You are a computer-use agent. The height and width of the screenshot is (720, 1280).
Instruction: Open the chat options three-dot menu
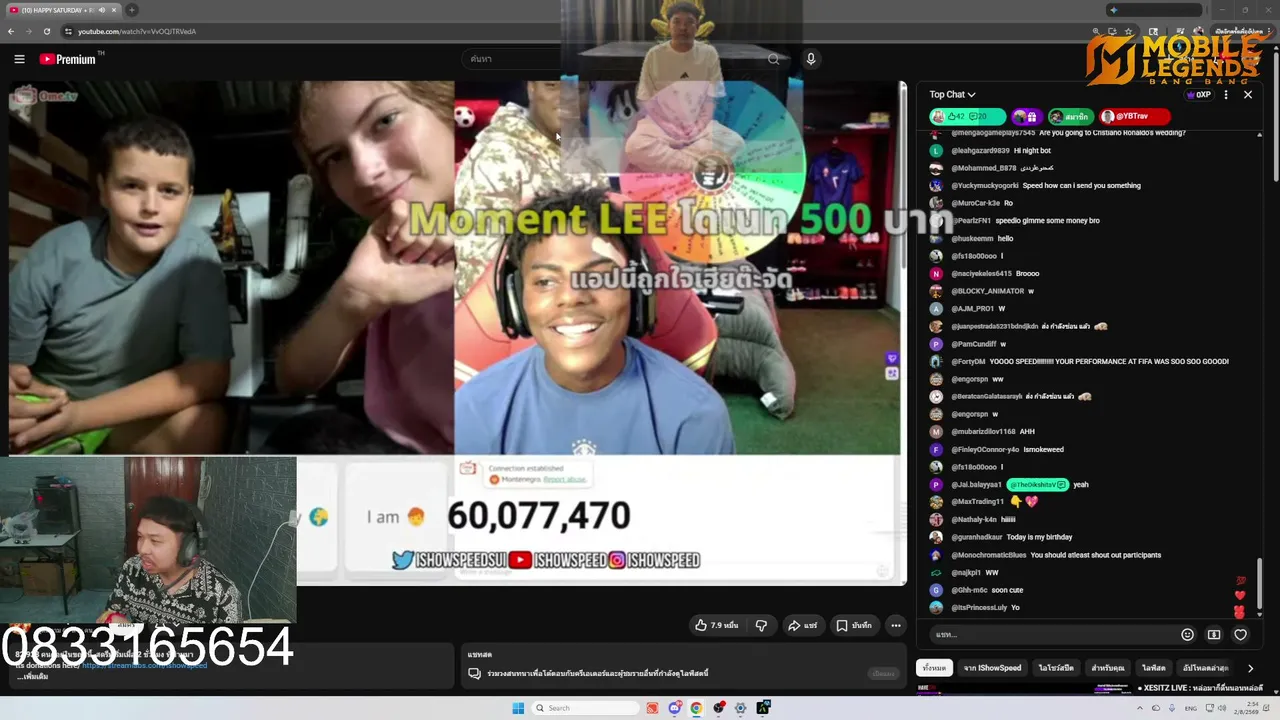click(x=1226, y=94)
